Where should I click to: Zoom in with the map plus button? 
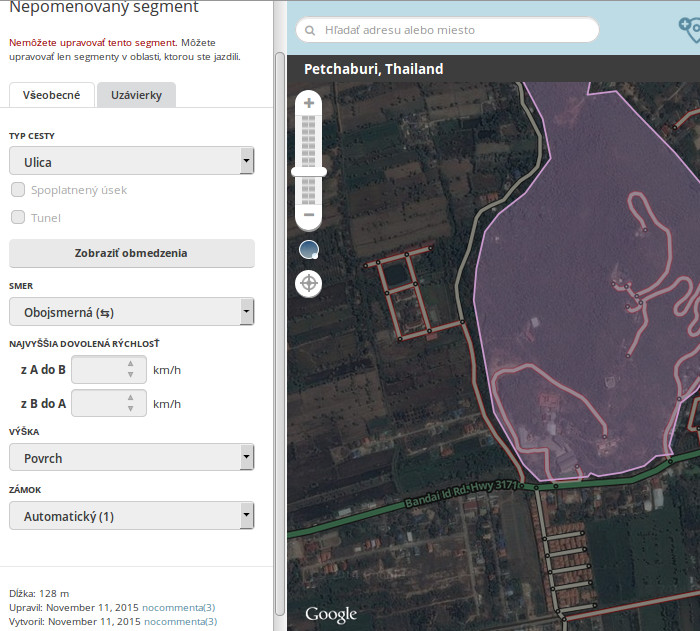click(308, 103)
